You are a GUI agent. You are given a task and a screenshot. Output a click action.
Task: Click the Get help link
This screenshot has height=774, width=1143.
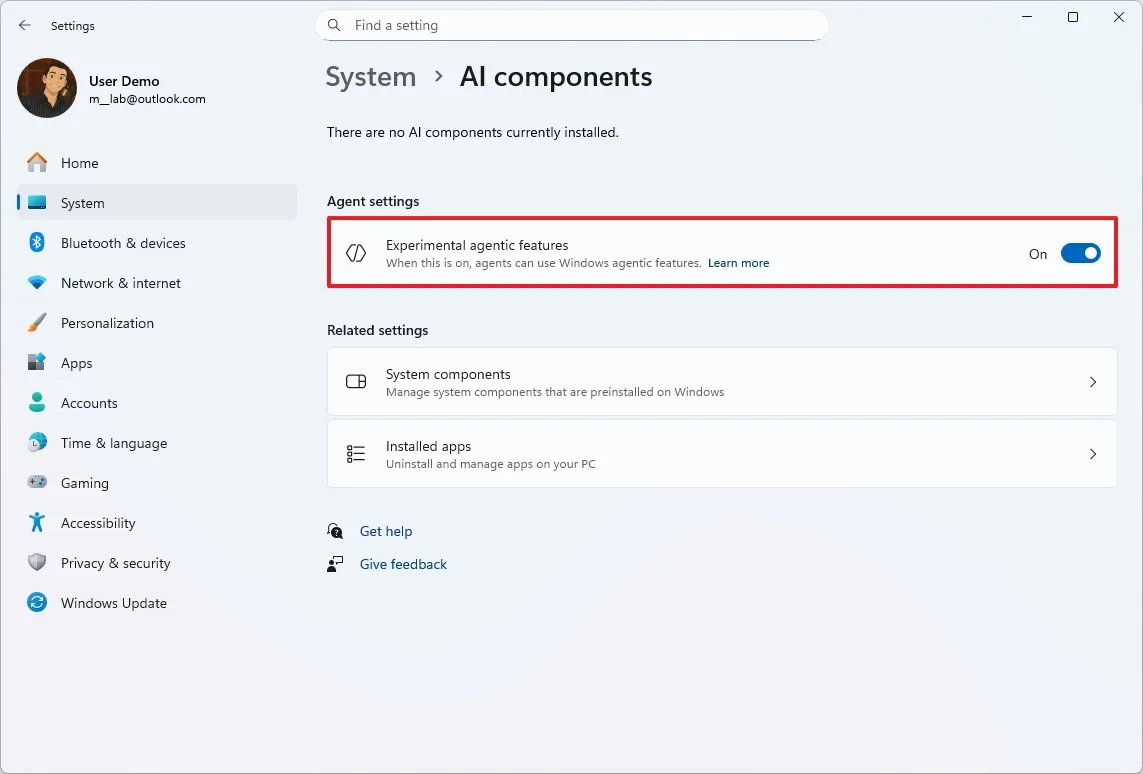tap(386, 531)
